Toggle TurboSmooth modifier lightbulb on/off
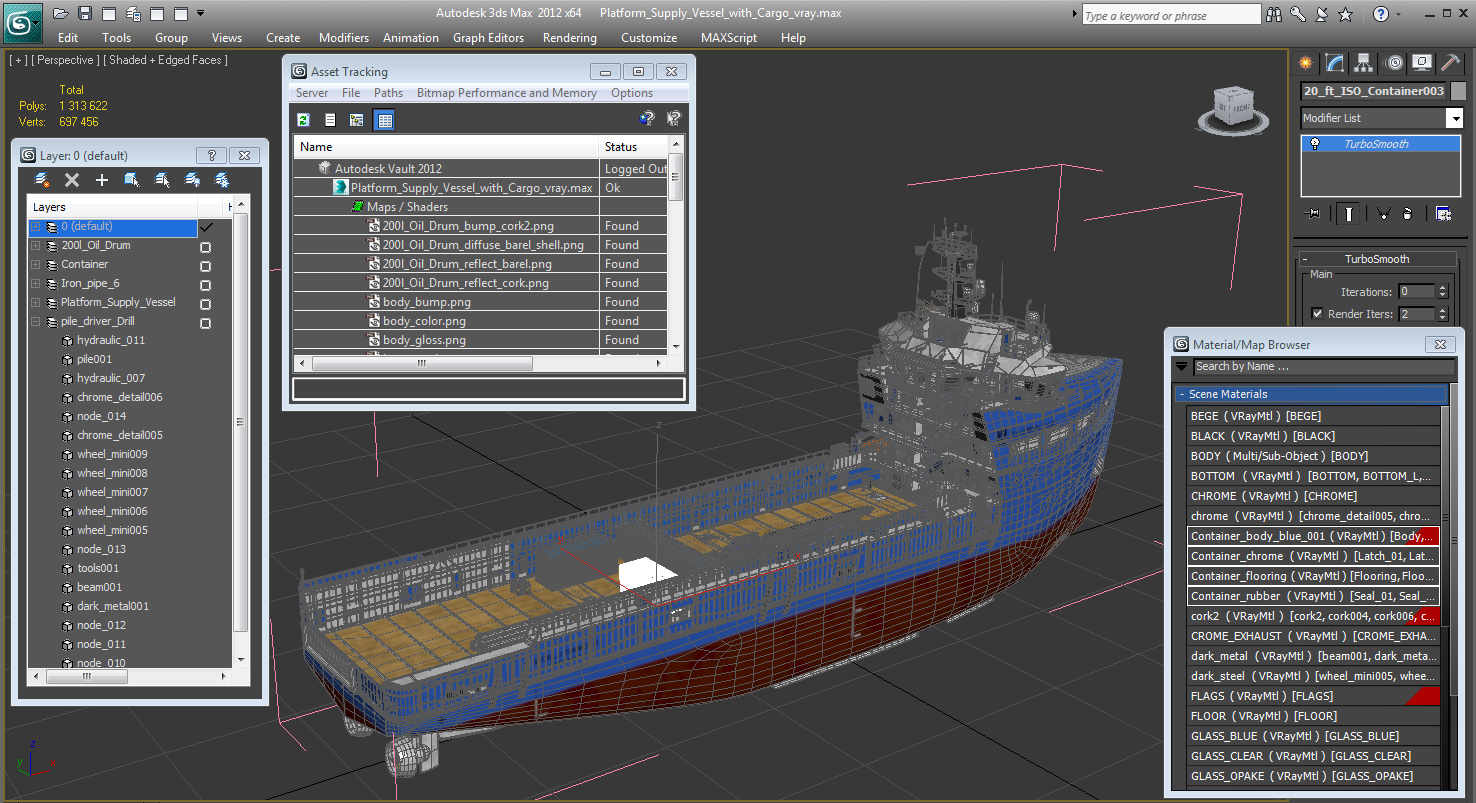 [1315, 144]
